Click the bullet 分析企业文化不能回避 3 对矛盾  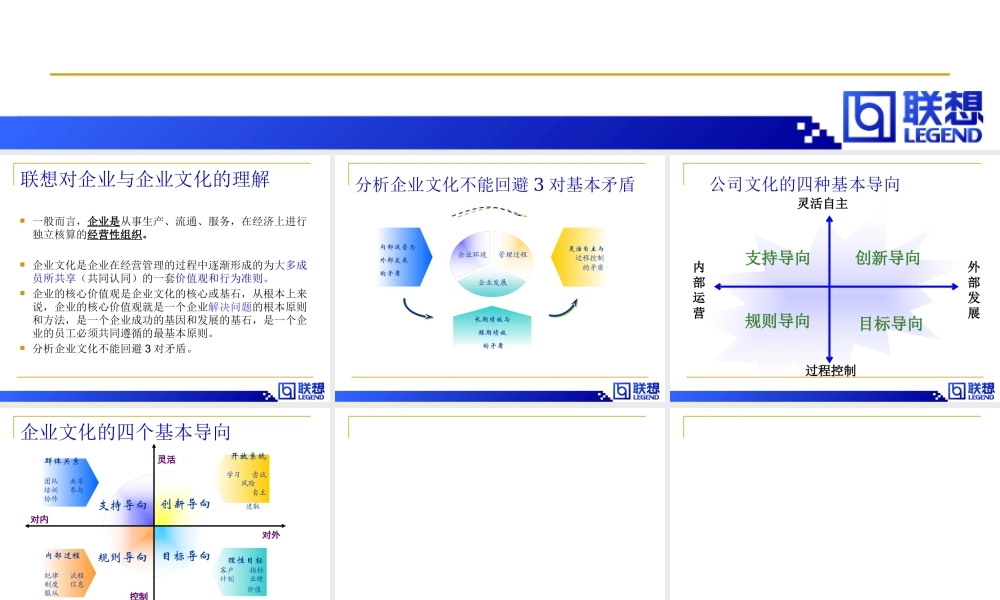tap(113, 349)
